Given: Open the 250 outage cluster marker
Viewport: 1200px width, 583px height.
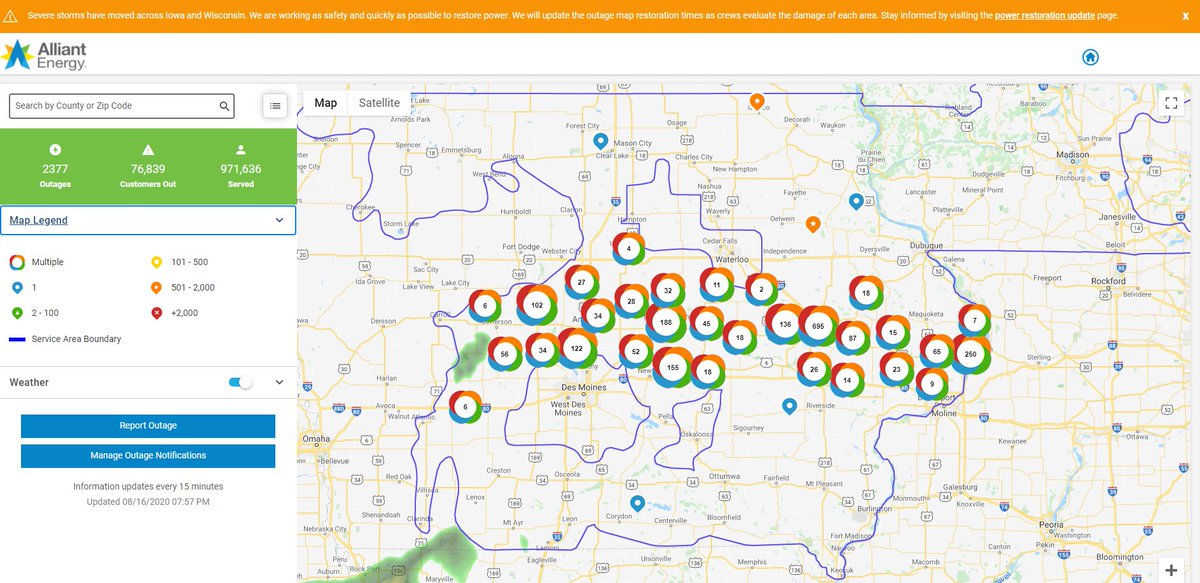Looking at the screenshot, I should click(970, 354).
